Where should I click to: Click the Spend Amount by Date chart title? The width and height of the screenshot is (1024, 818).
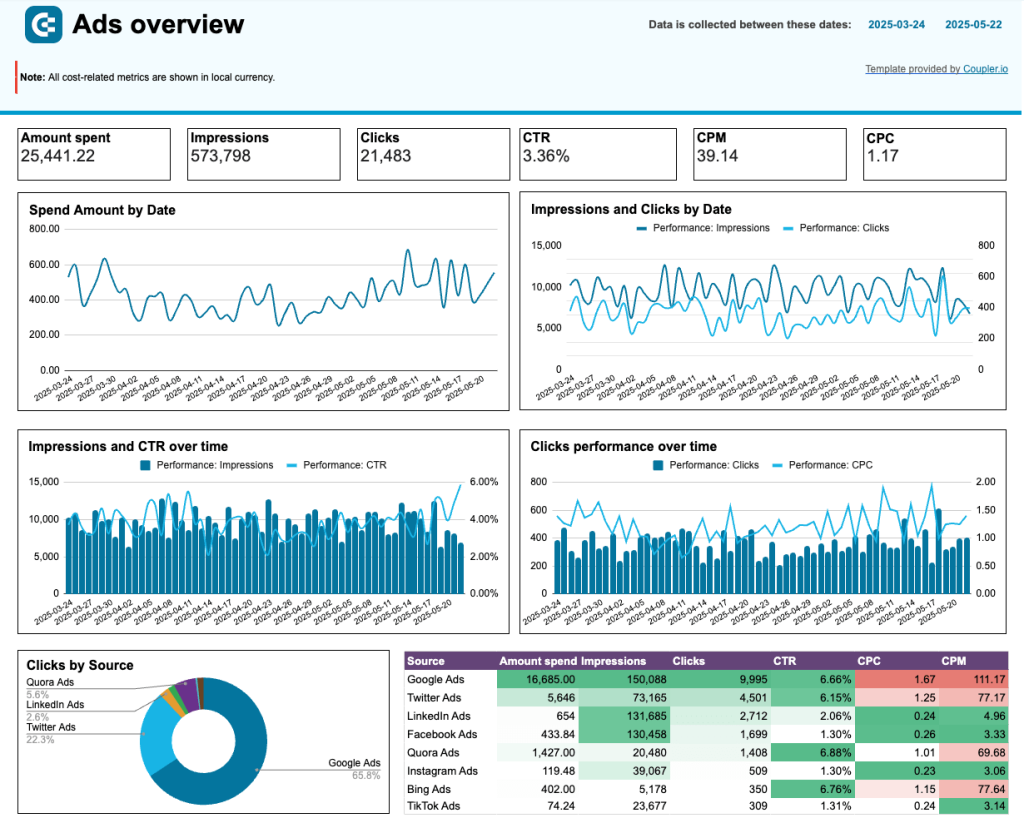coord(103,210)
